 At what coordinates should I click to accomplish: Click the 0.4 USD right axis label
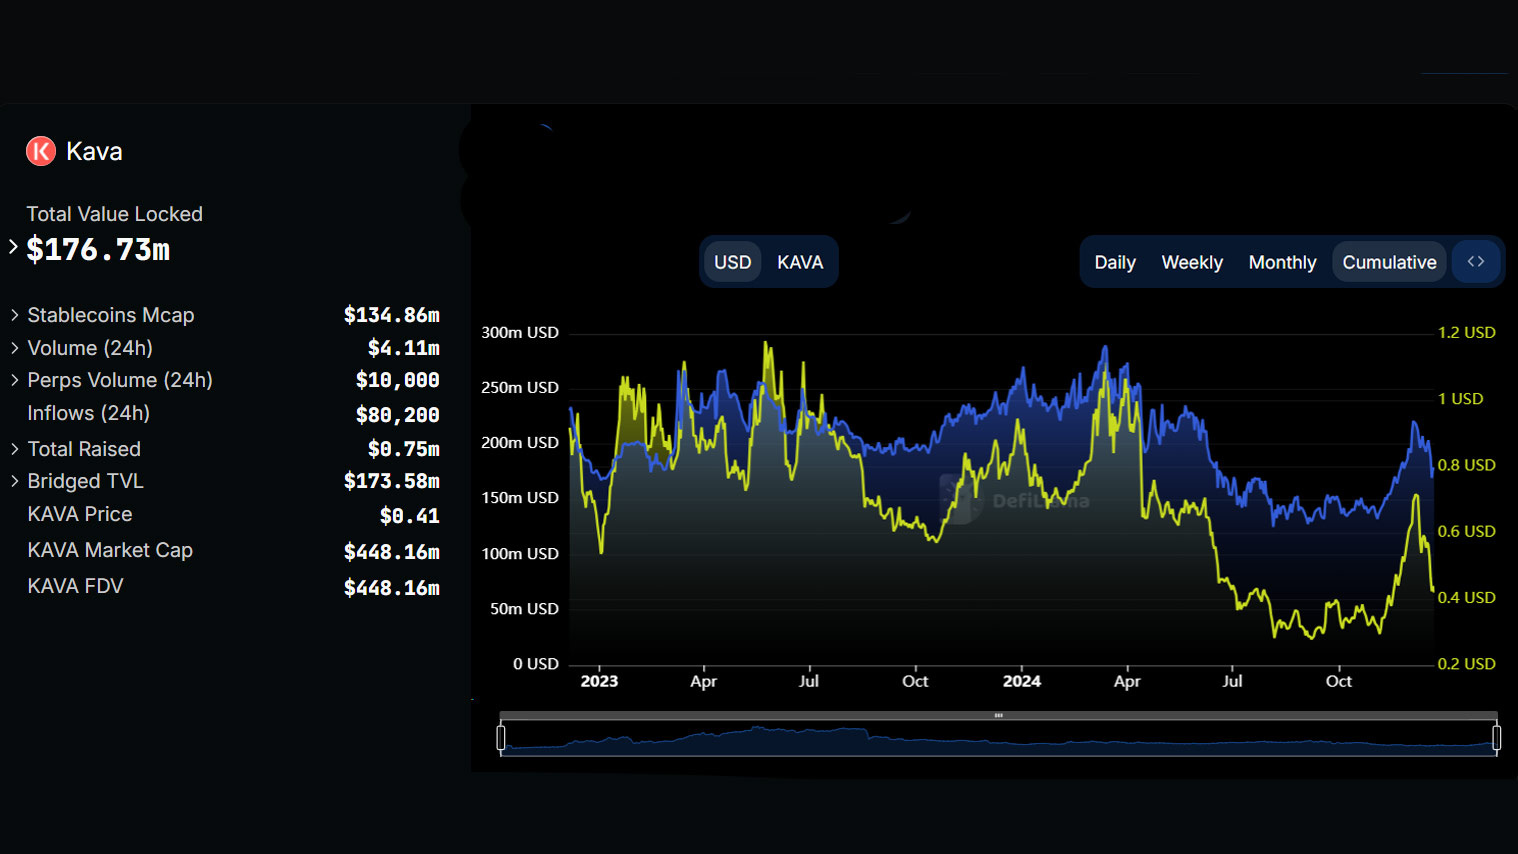click(1467, 597)
